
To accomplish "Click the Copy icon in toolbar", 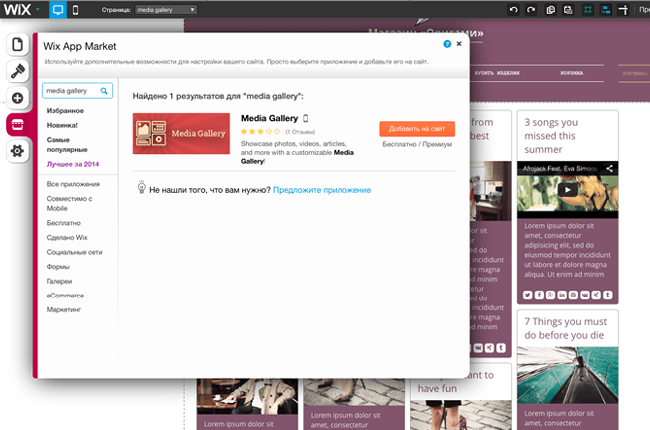I will [551, 10].
